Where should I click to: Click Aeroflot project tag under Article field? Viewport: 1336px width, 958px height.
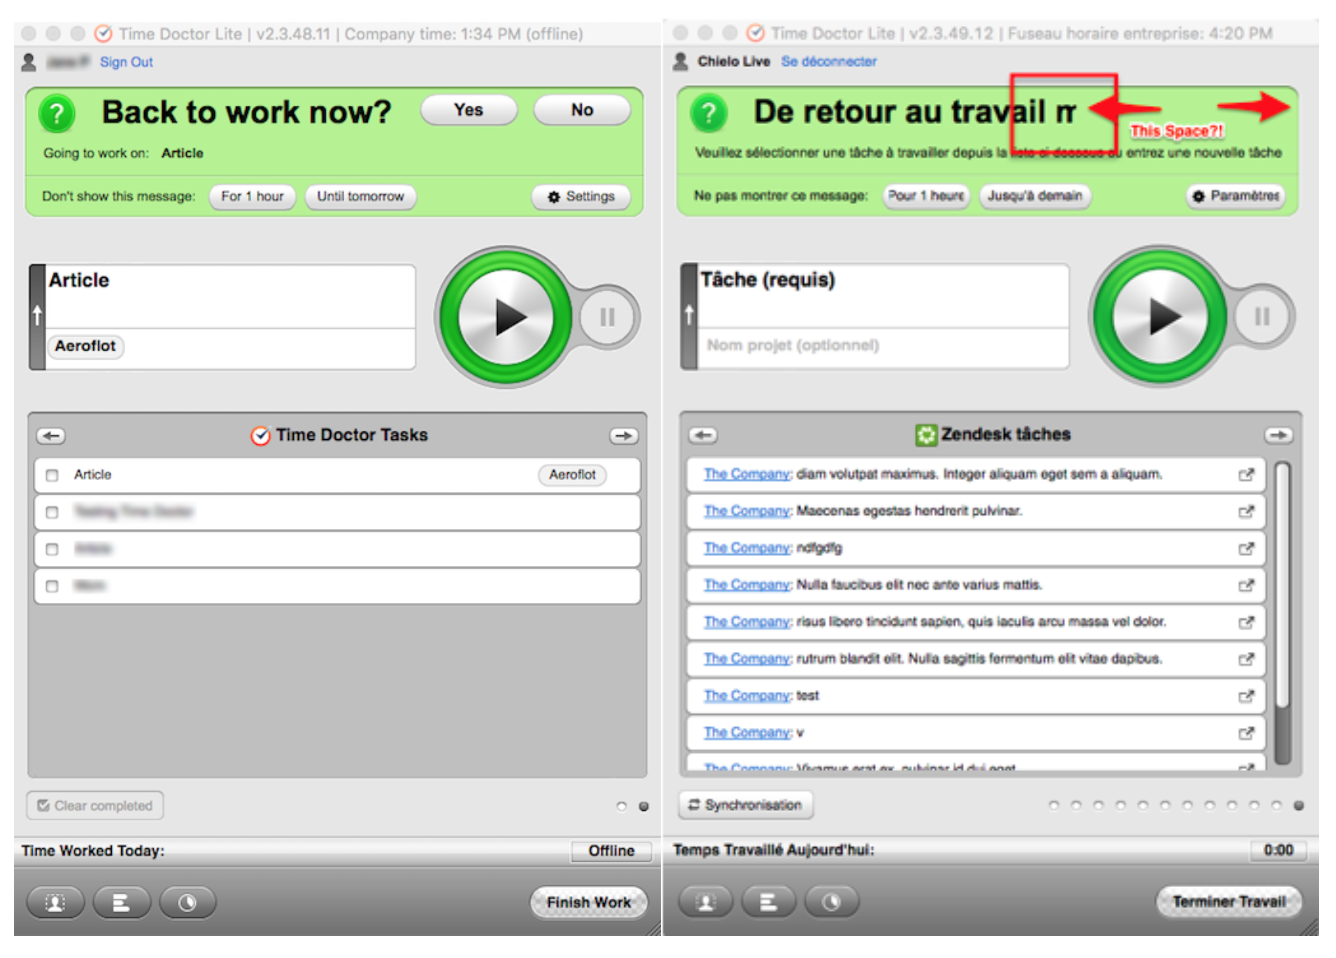coord(86,346)
